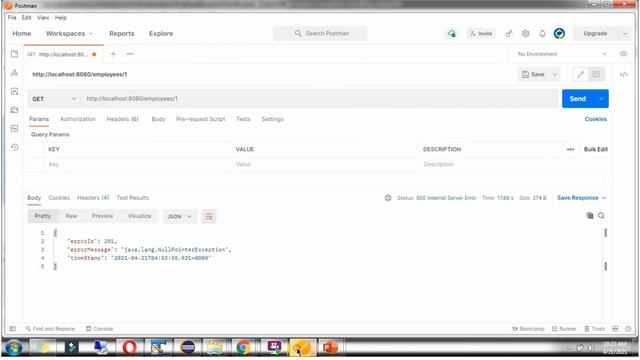Send the GET request
This screenshot has width=640, height=360.
coord(578,99)
